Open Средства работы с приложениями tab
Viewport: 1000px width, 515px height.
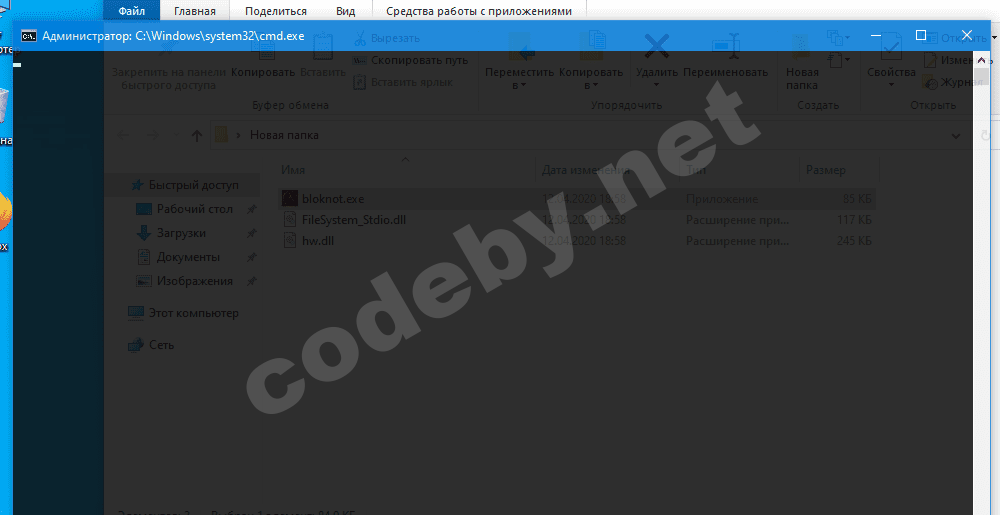coord(479,11)
